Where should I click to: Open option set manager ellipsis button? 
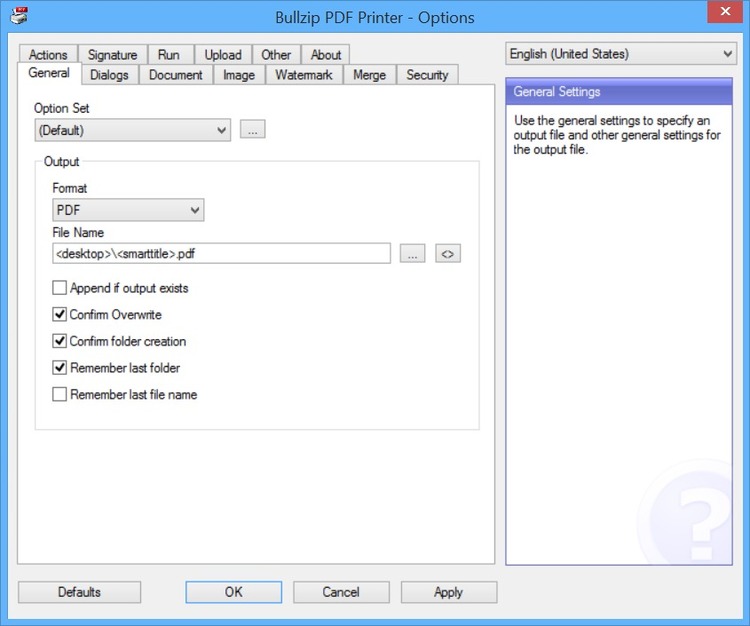(253, 130)
